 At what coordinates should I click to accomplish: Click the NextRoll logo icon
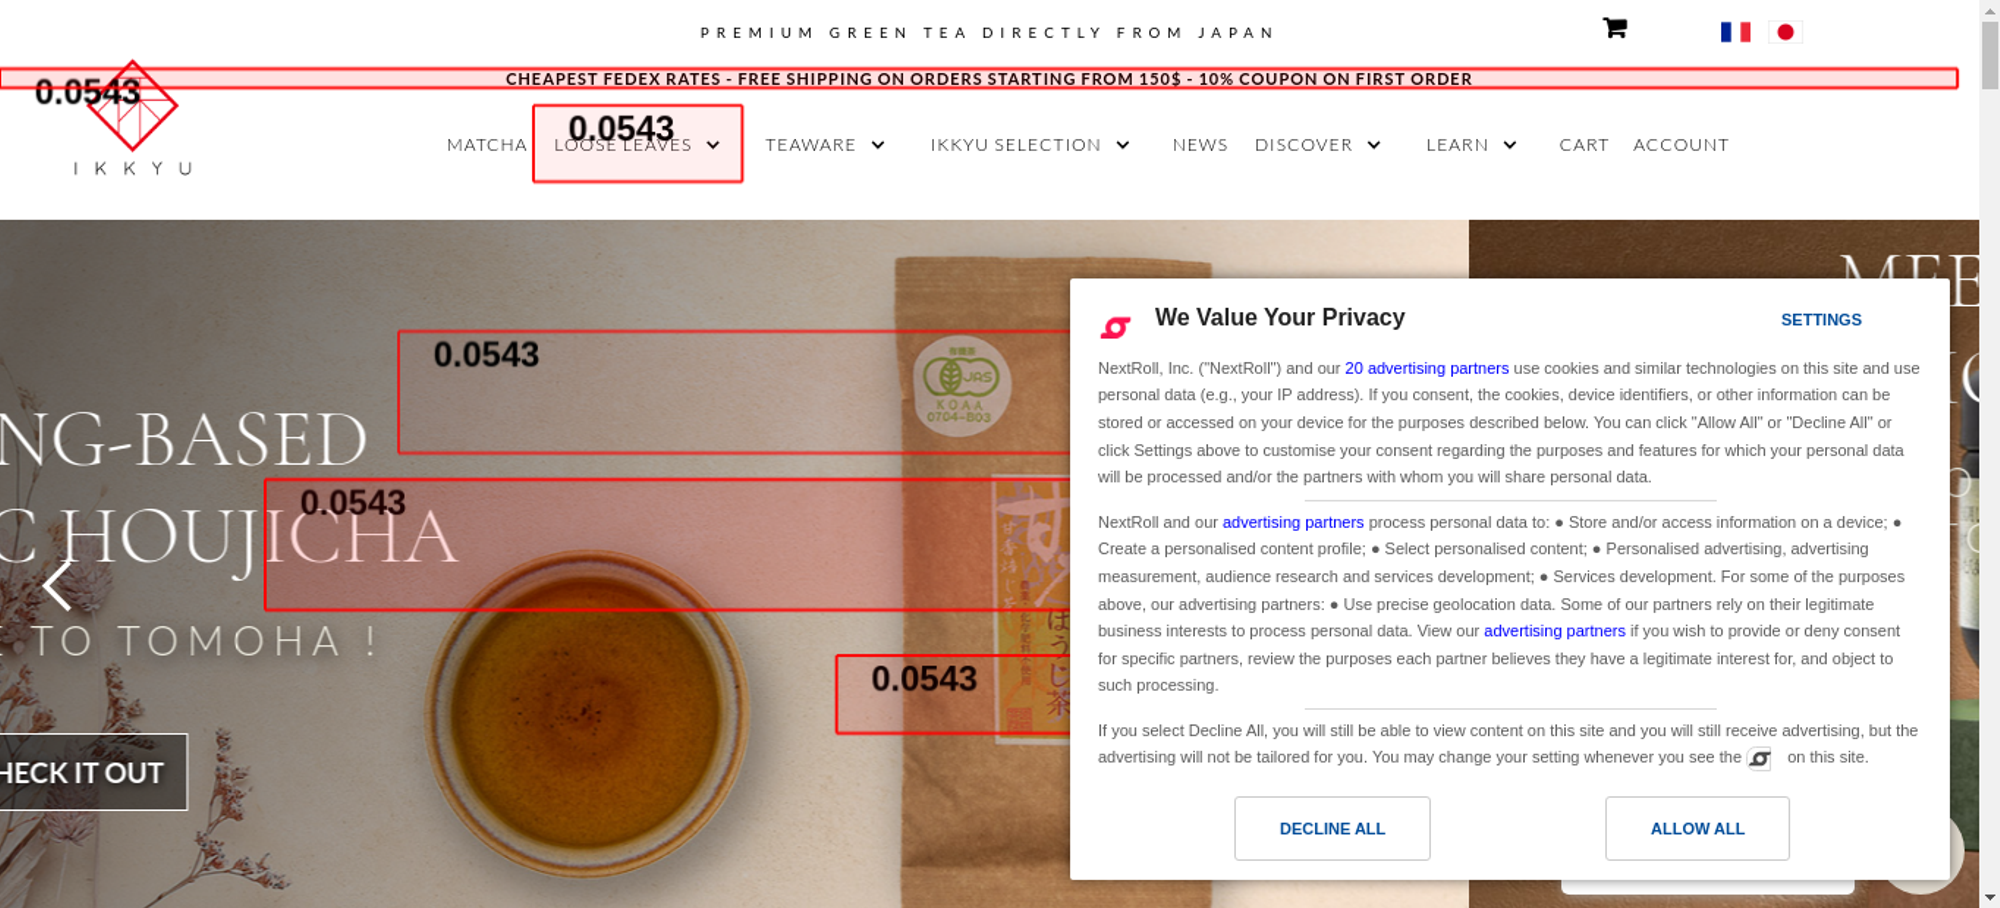point(1116,327)
